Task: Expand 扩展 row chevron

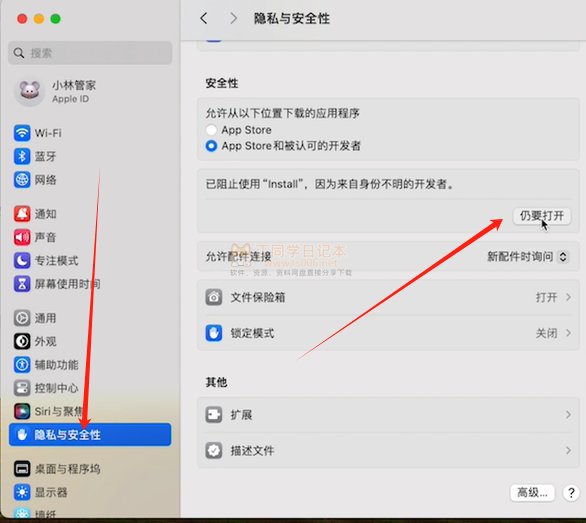Action: click(x=568, y=415)
